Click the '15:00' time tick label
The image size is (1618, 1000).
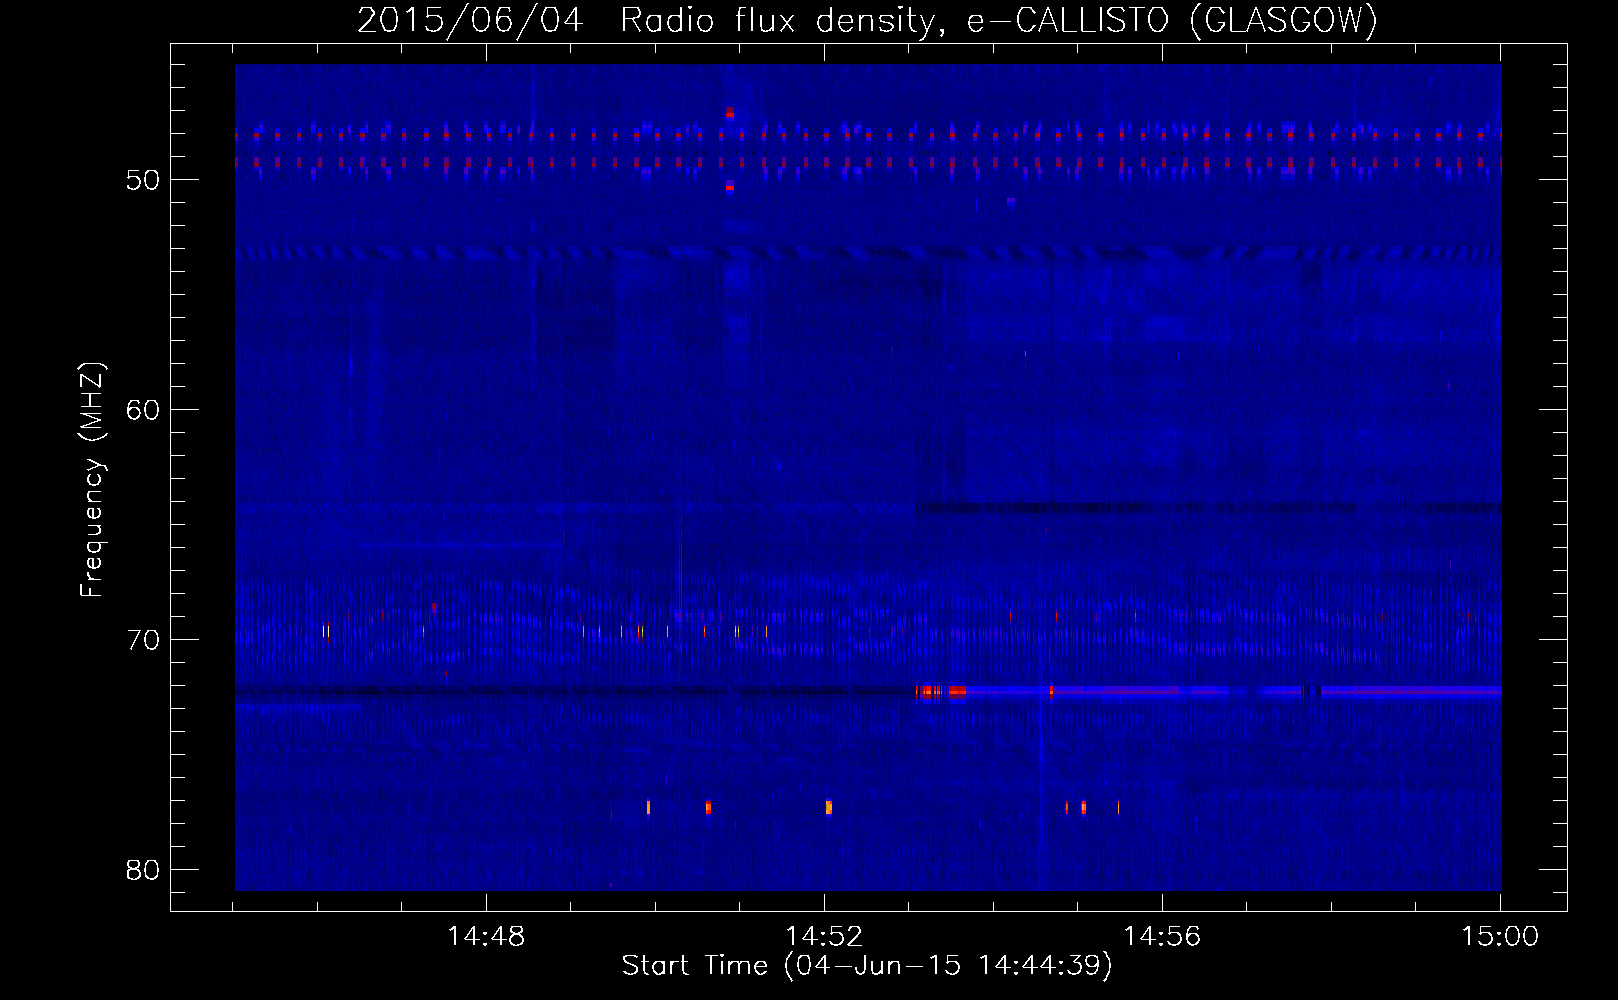[x=1500, y=937]
